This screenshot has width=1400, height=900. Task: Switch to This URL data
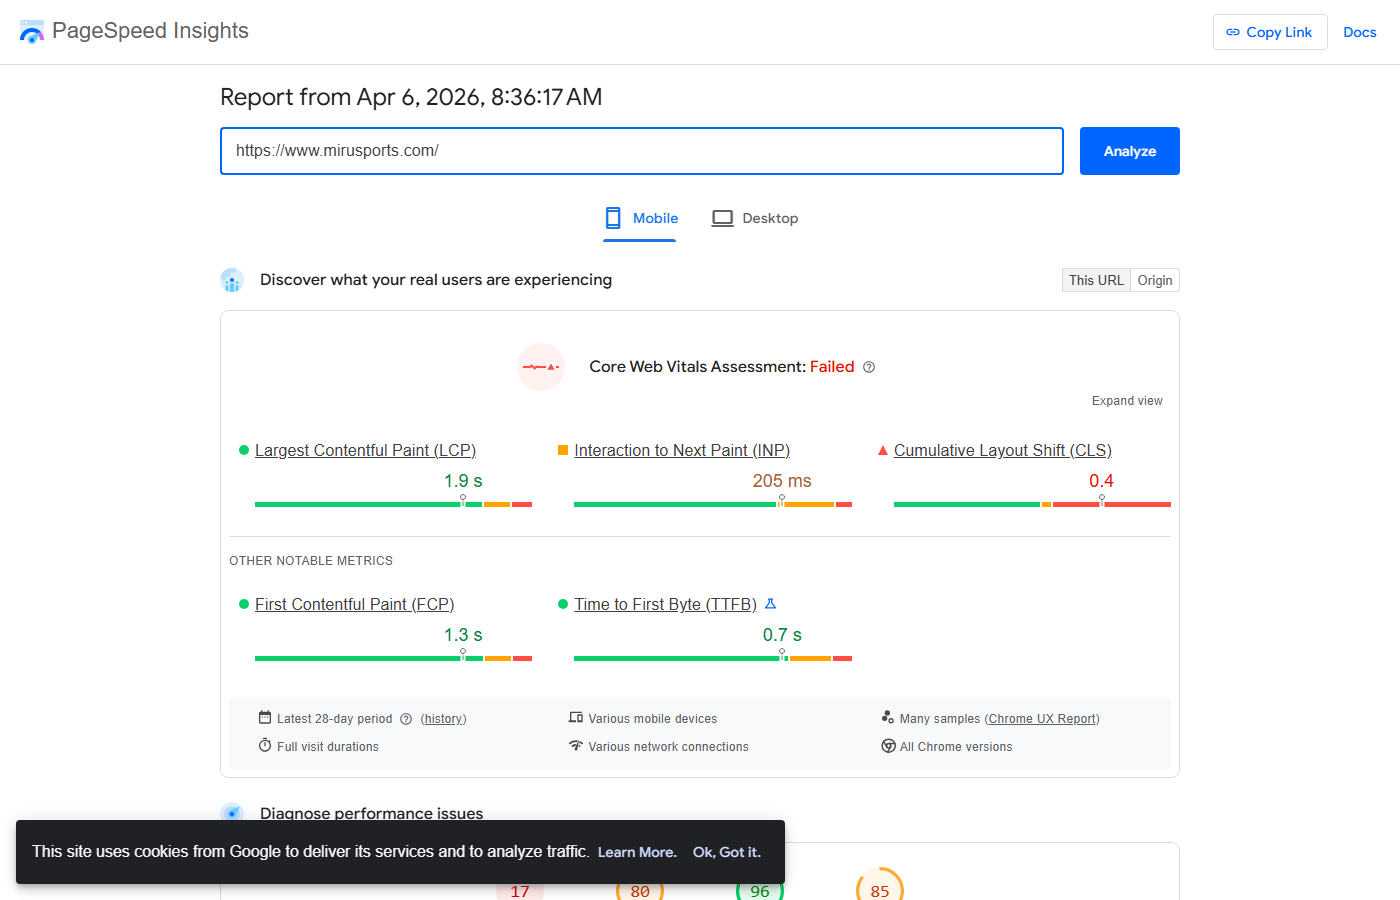(x=1096, y=280)
